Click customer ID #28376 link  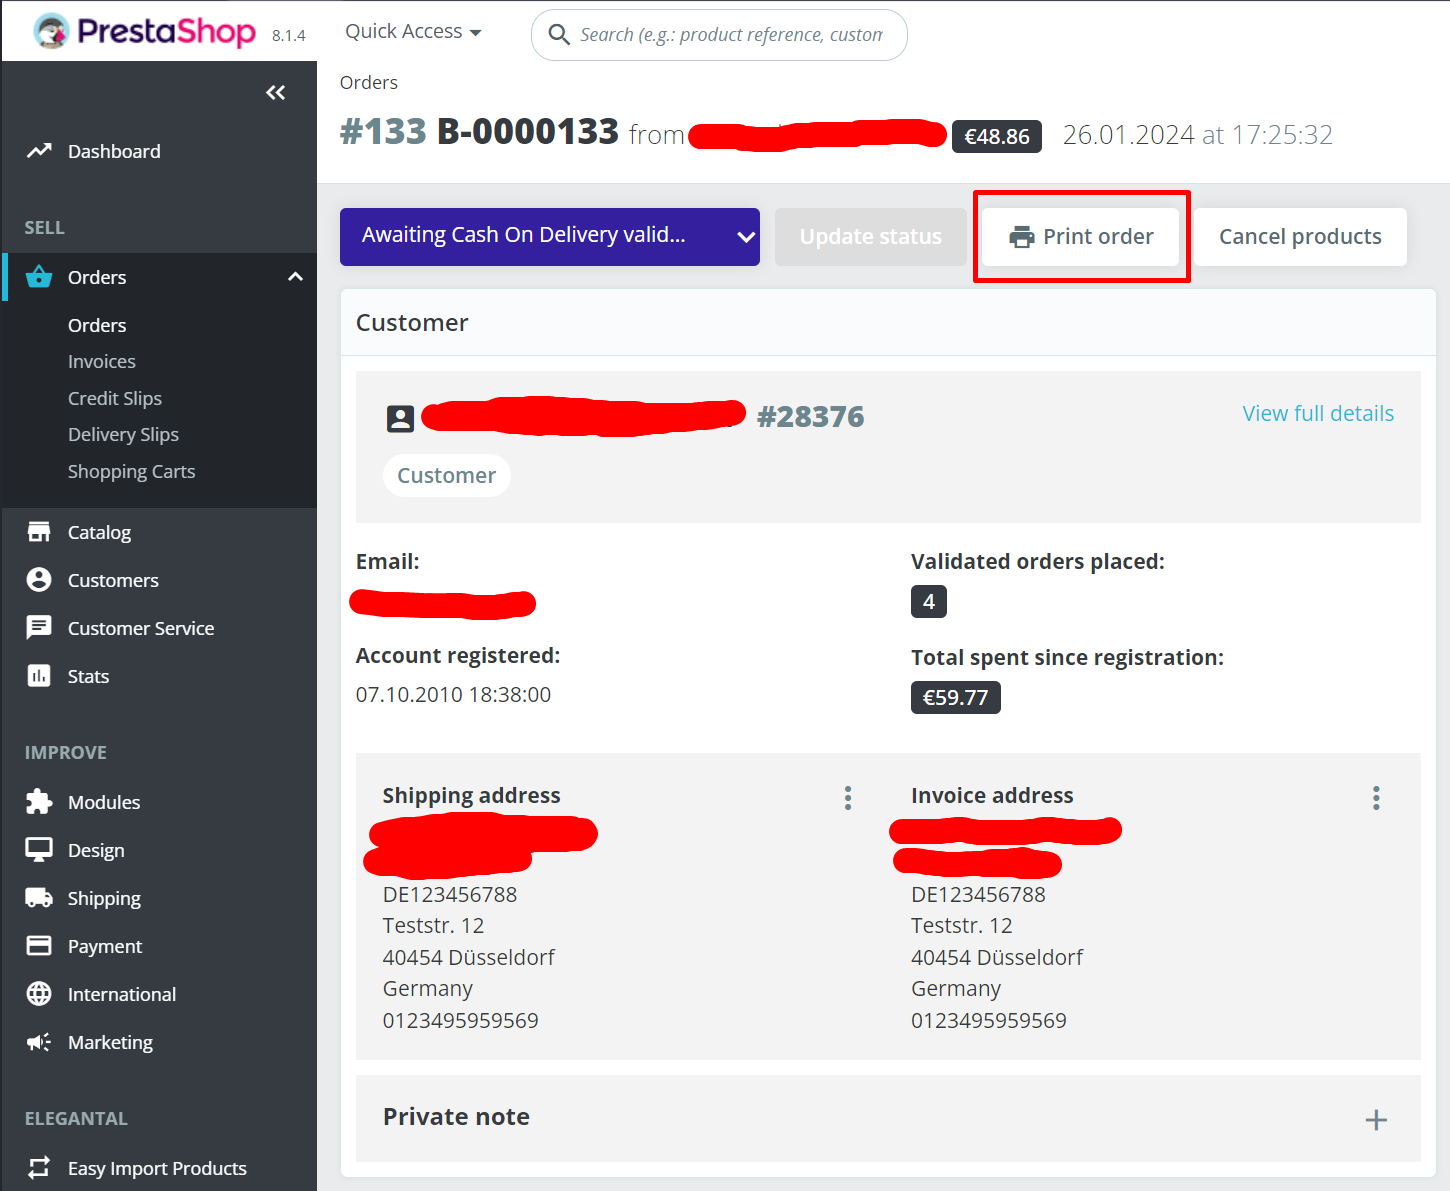click(811, 416)
